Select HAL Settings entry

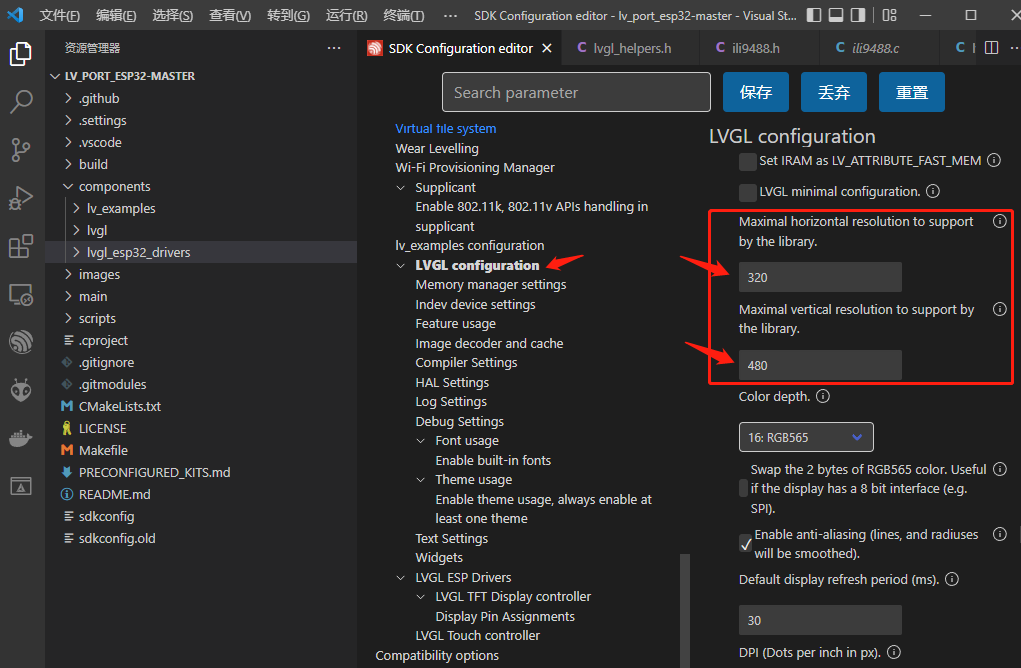452,382
